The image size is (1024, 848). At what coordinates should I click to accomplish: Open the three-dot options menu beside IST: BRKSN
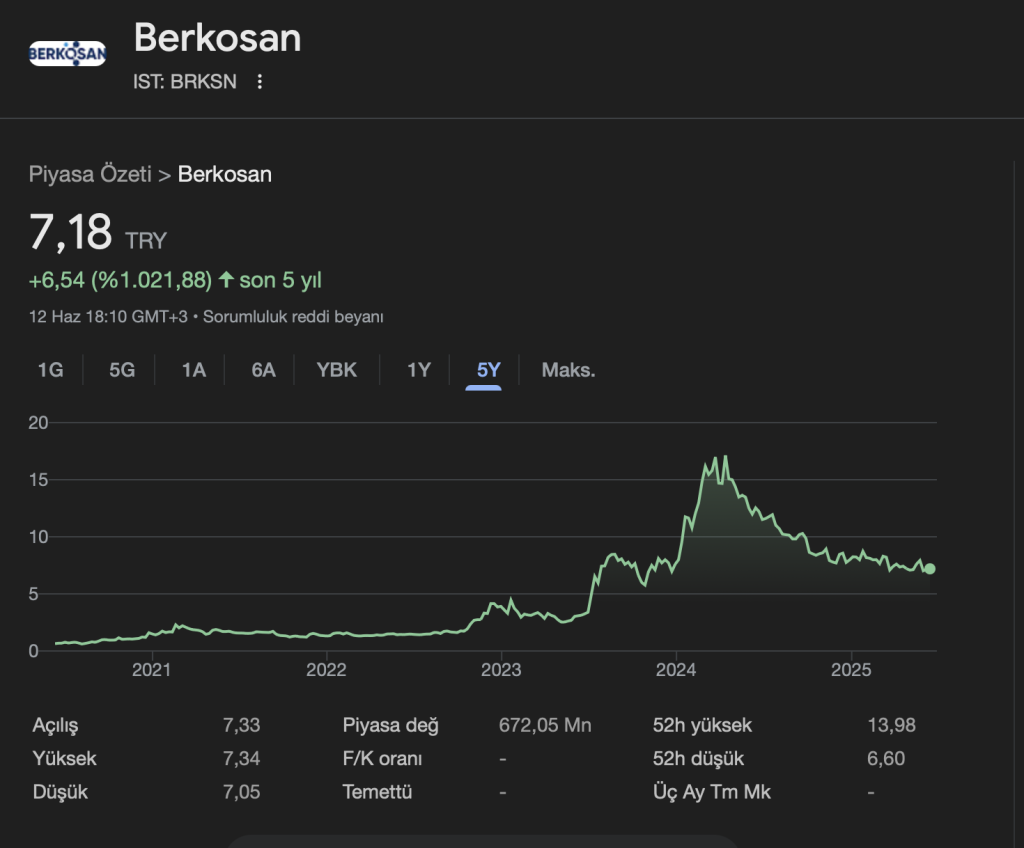260,82
